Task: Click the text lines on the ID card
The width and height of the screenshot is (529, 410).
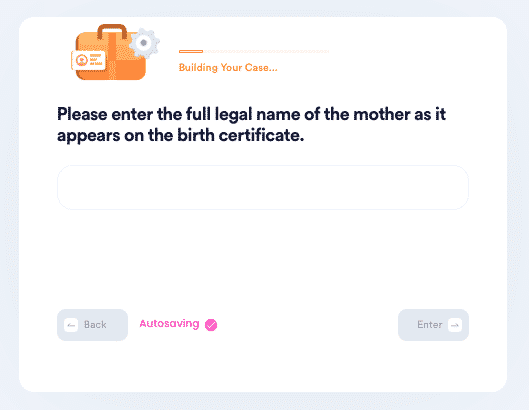Action: [x=96, y=60]
